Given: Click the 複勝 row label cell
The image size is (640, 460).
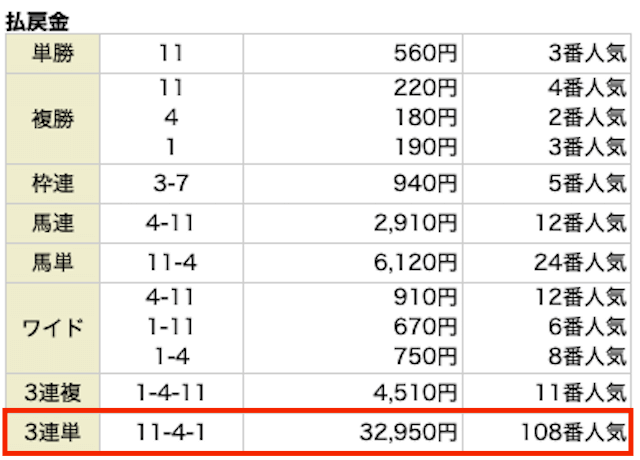Looking at the screenshot, I should tap(52, 118).
